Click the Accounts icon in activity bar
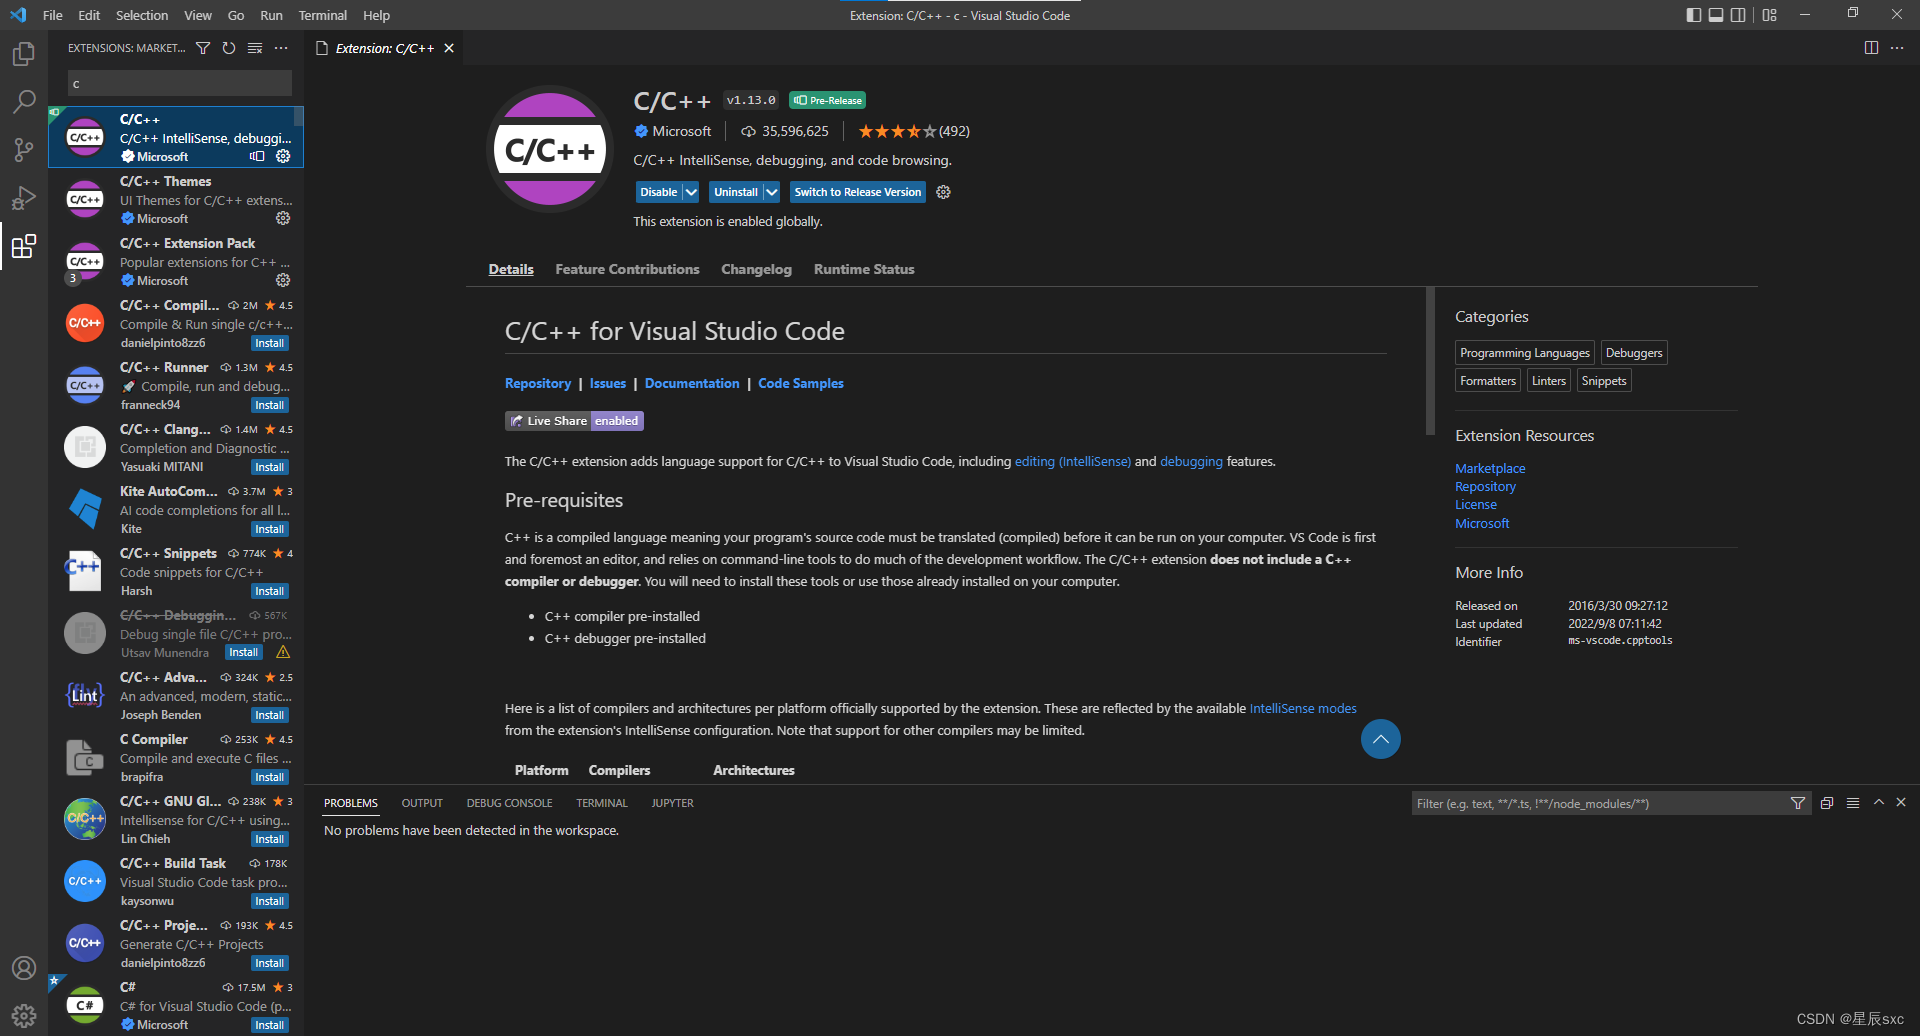The height and width of the screenshot is (1036, 1920). 24,968
